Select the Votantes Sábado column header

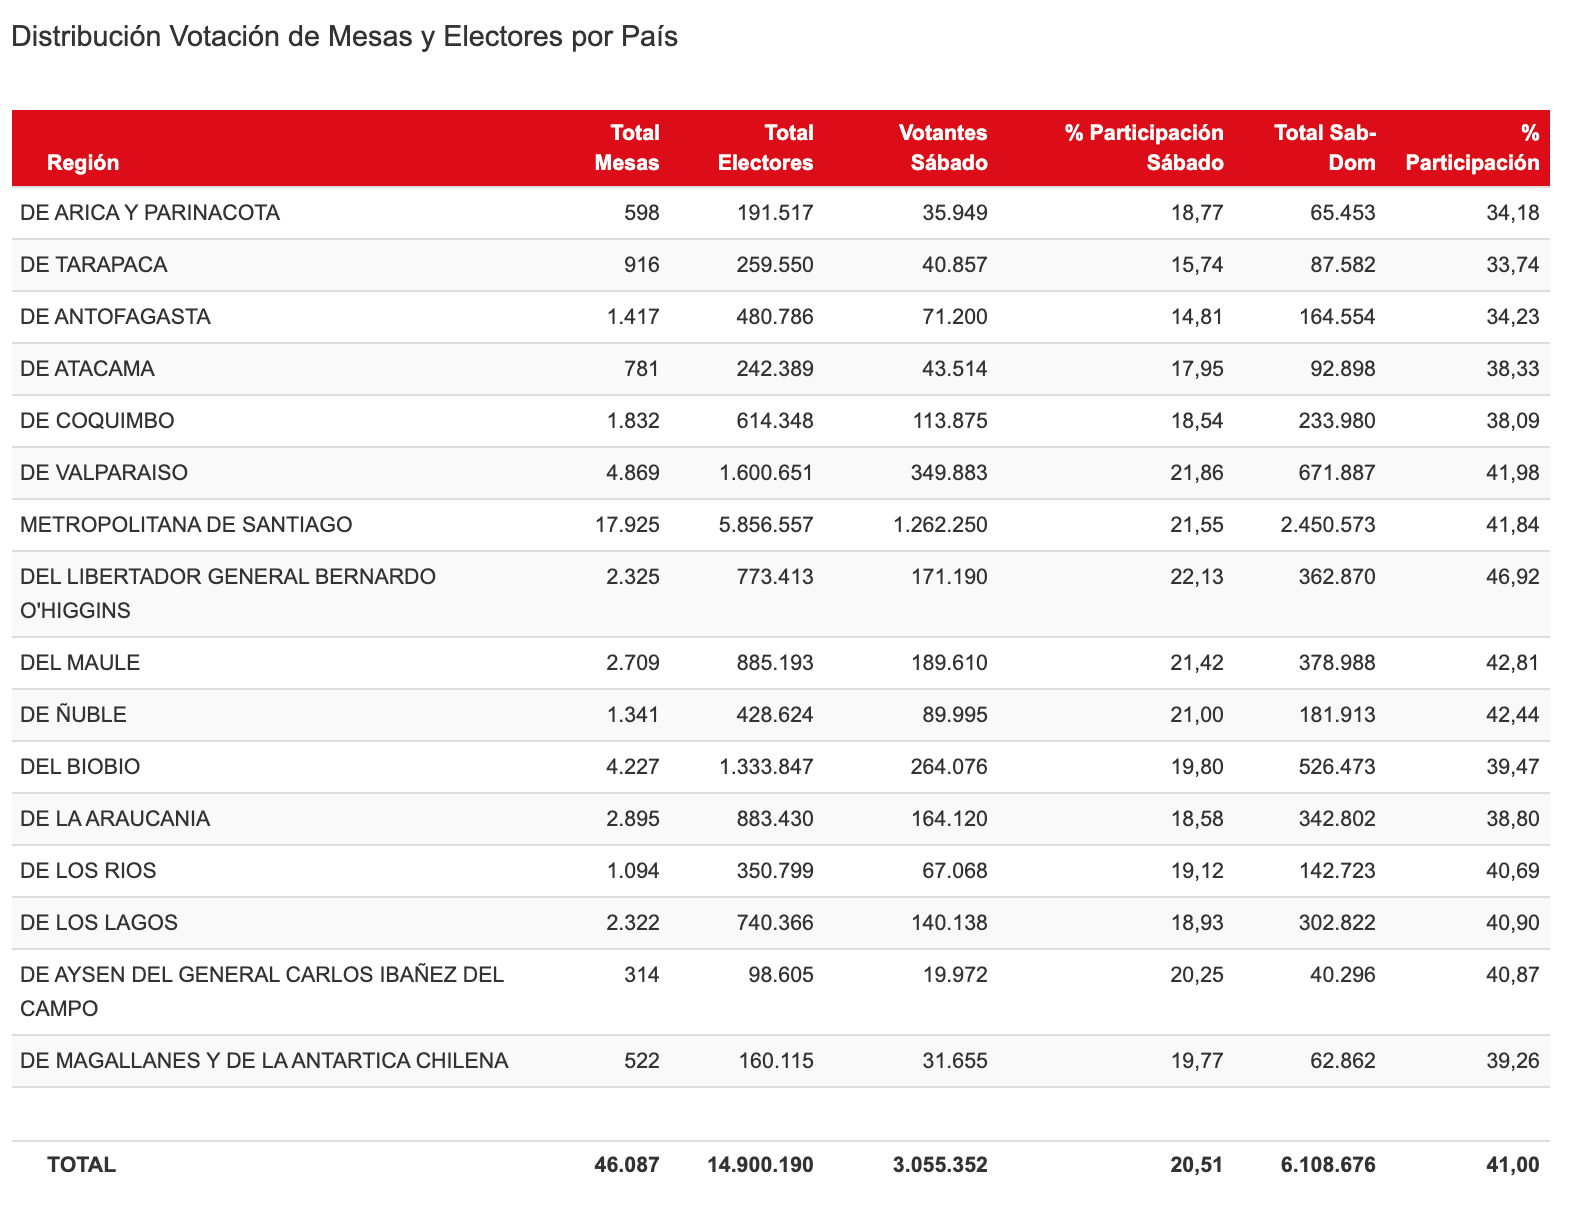[x=942, y=148]
